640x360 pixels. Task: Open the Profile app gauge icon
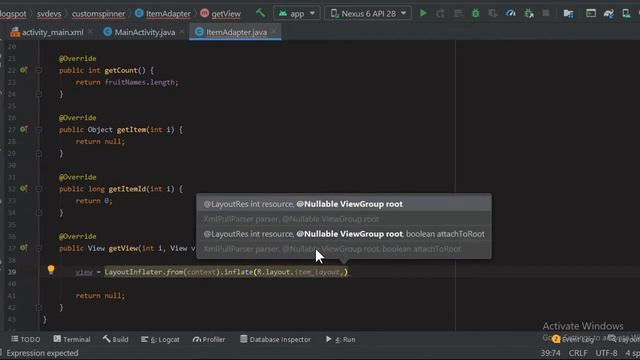511,13
